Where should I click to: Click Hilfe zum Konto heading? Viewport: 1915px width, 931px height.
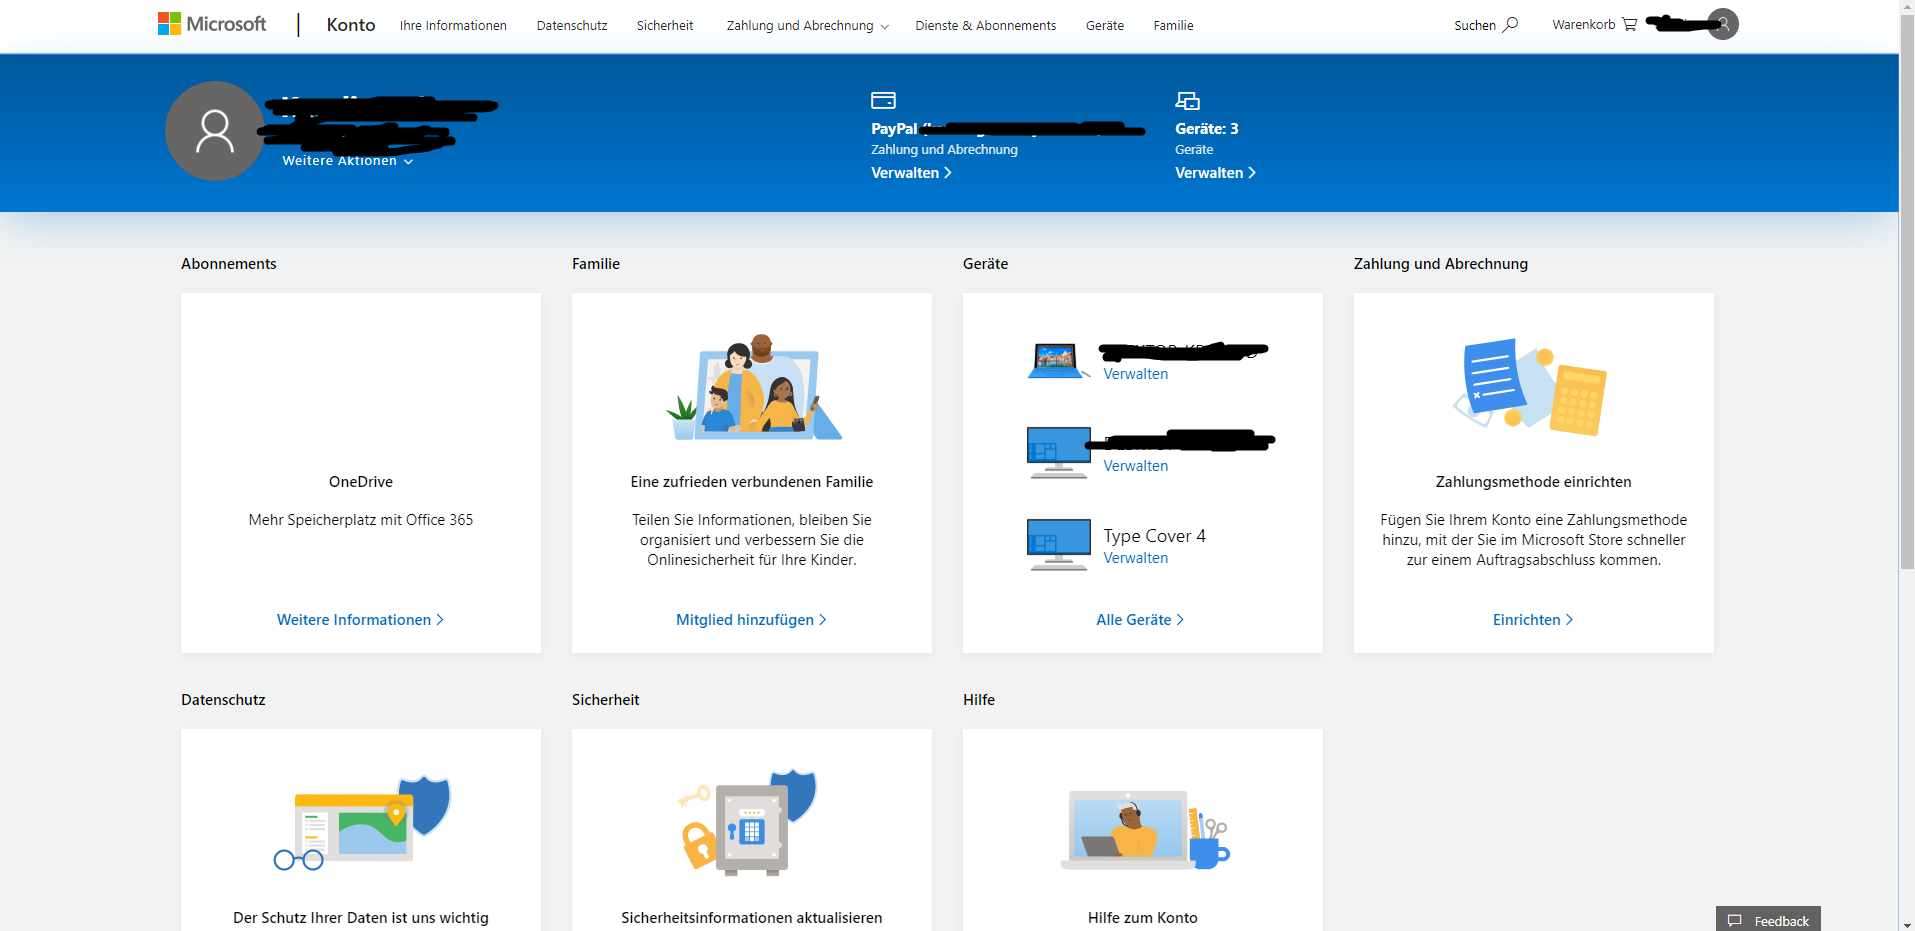[1143, 918]
